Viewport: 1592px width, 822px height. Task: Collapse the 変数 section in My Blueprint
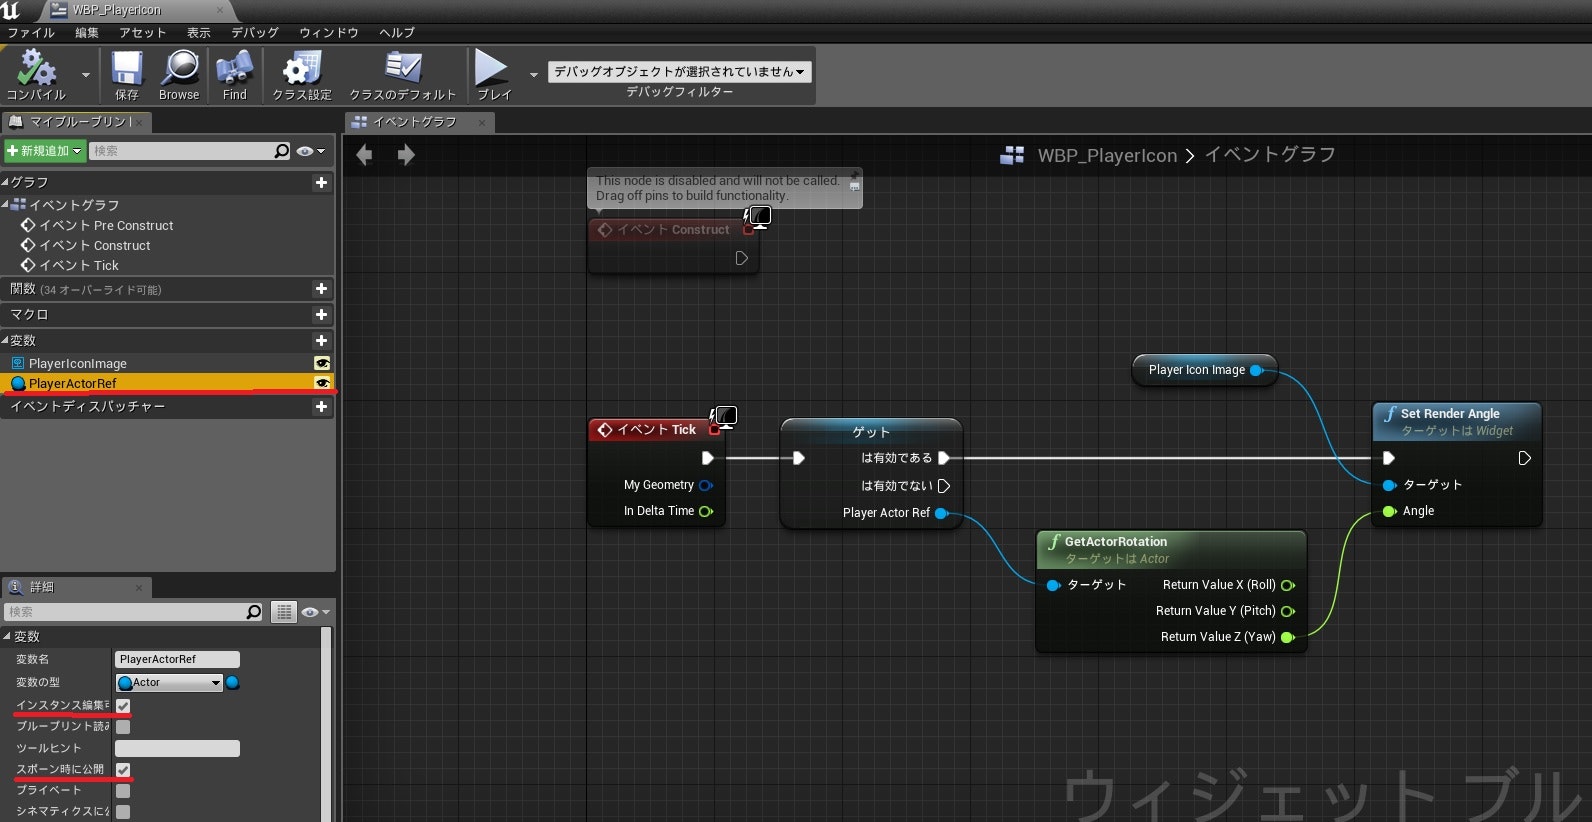click(x=5, y=340)
